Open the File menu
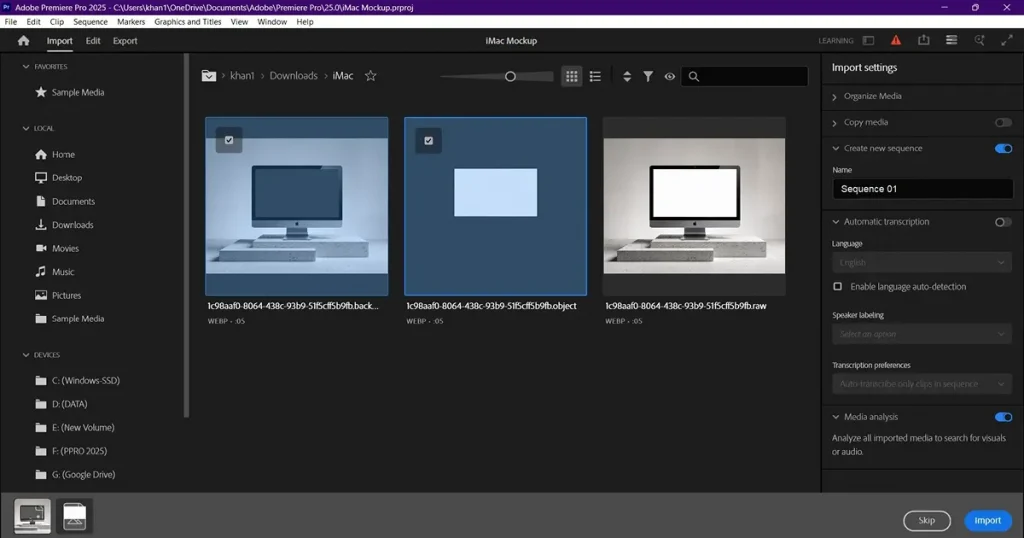1024x538 pixels. click(10, 22)
